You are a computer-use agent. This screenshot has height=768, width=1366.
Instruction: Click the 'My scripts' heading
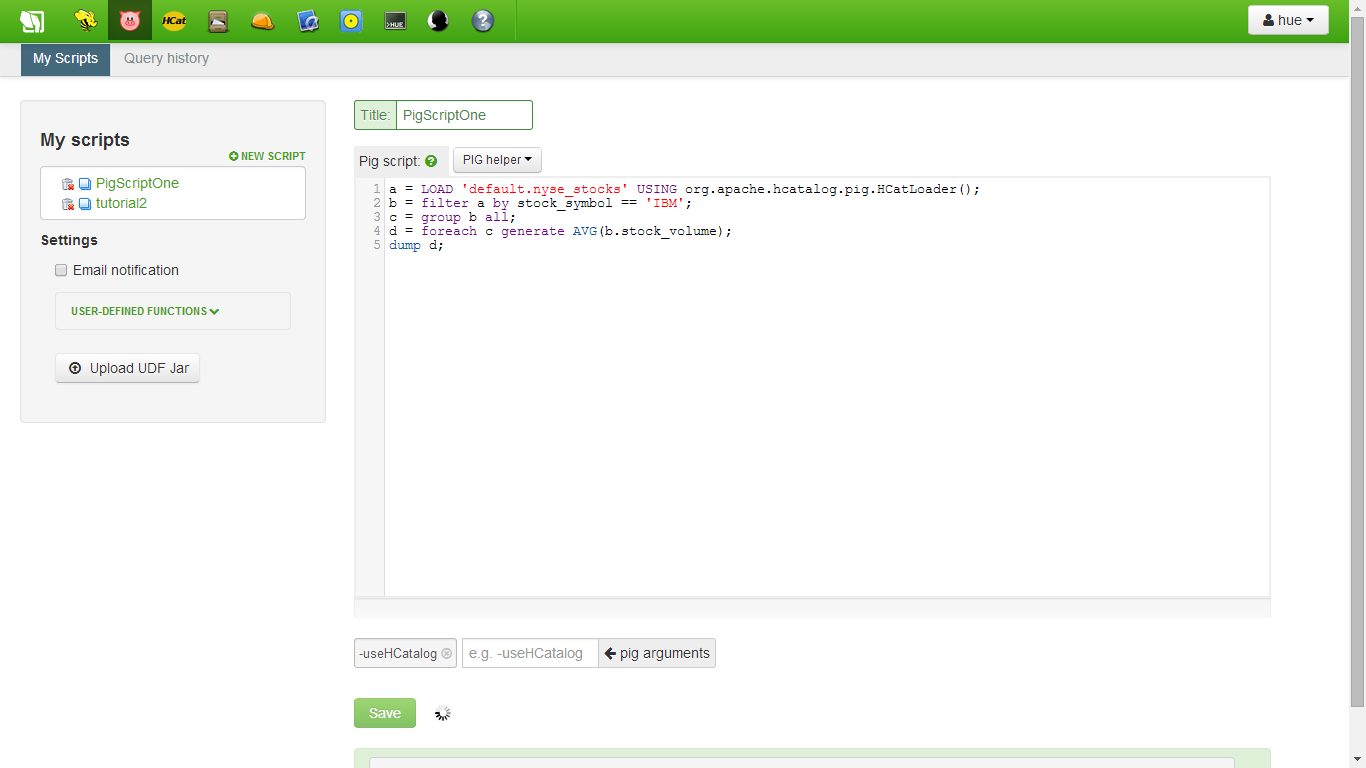pyautogui.click(x=85, y=140)
